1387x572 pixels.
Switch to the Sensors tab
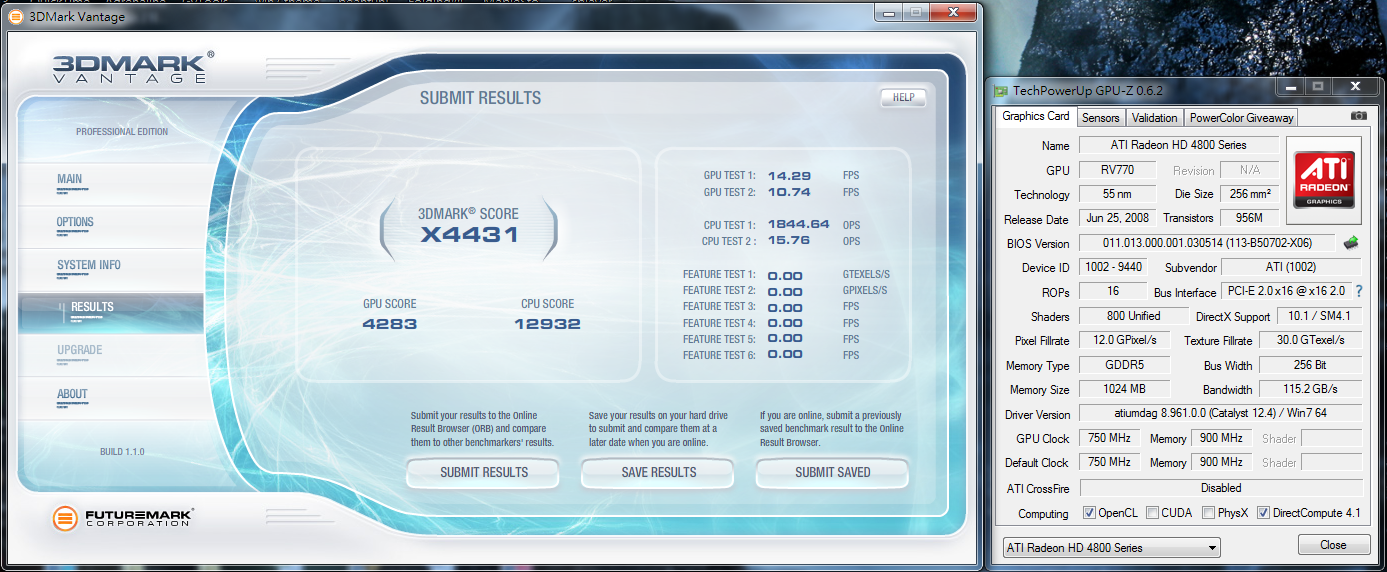(x=1101, y=117)
